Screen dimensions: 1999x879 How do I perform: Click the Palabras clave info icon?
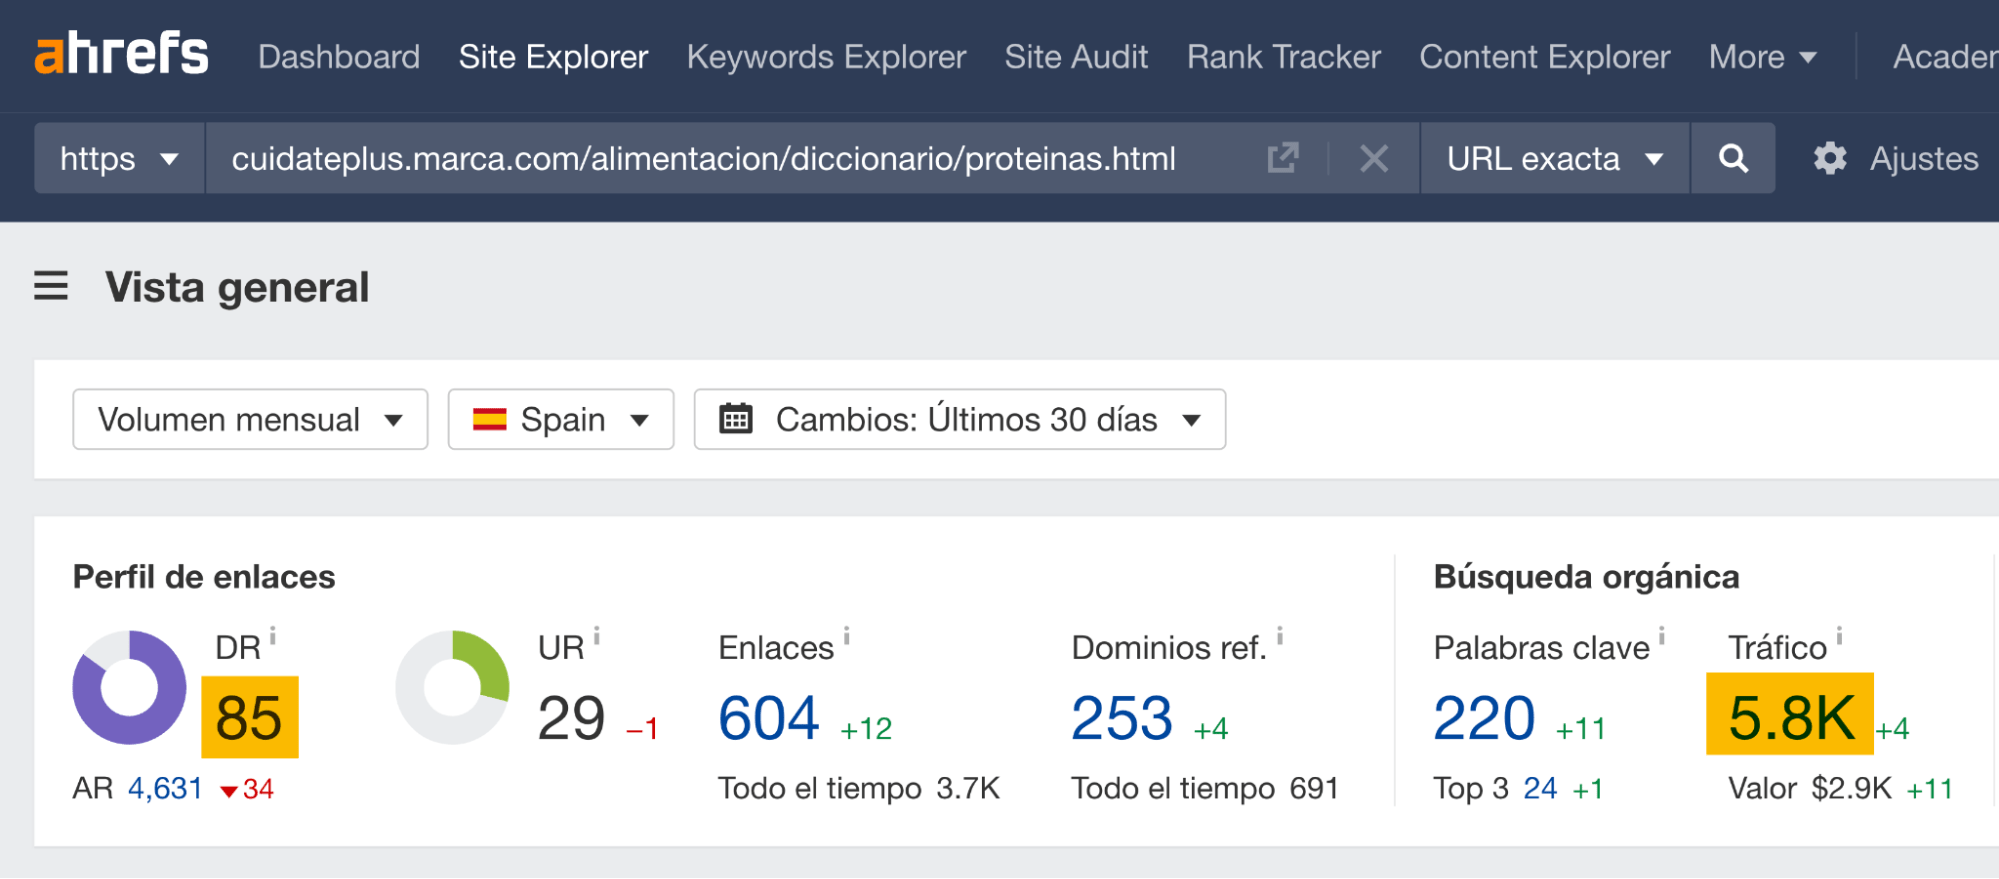(x=1661, y=635)
